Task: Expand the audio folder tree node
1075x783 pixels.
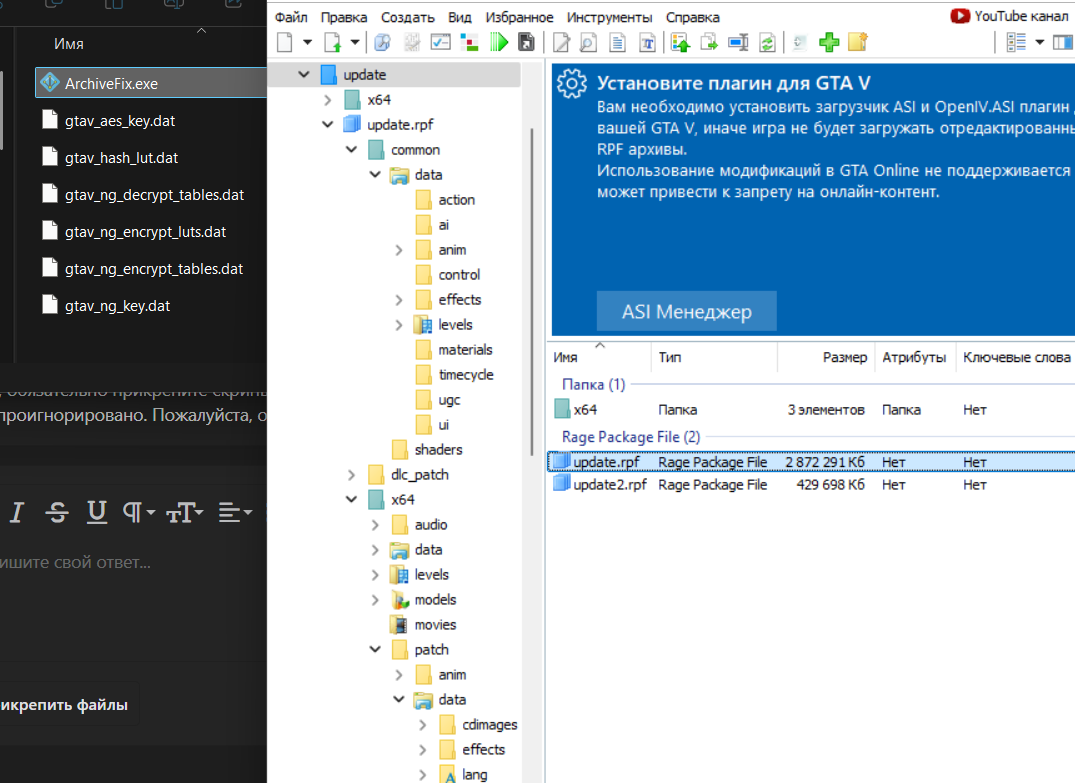Action: click(x=375, y=525)
